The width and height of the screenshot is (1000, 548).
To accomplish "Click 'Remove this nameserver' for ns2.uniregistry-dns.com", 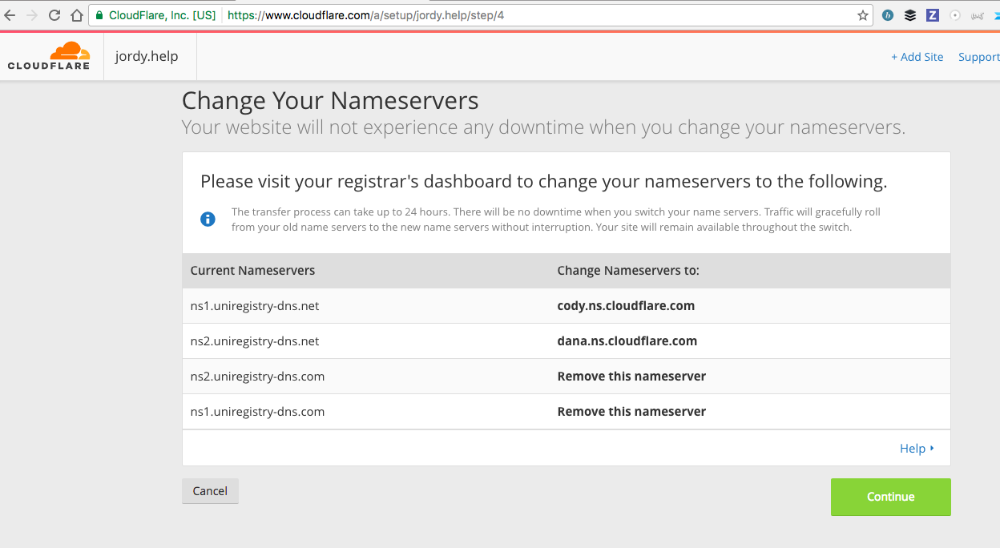I will [631, 376].
